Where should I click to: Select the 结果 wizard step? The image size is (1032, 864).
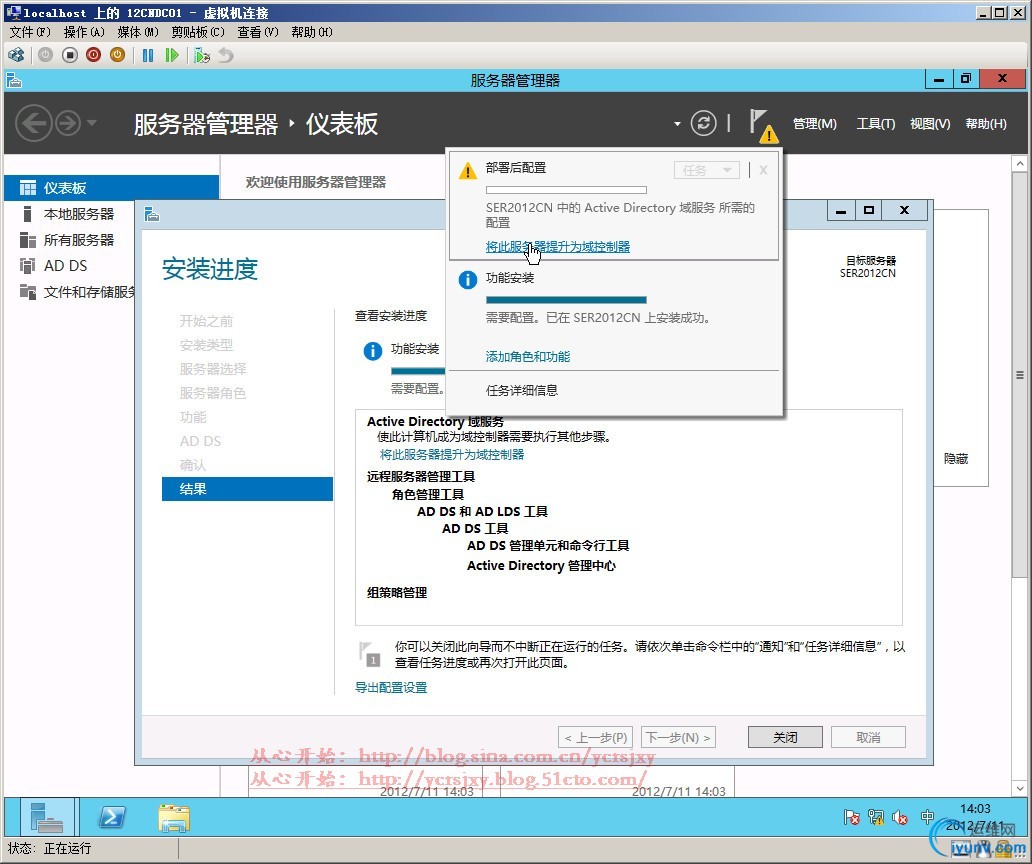click(x=247, y=489)
